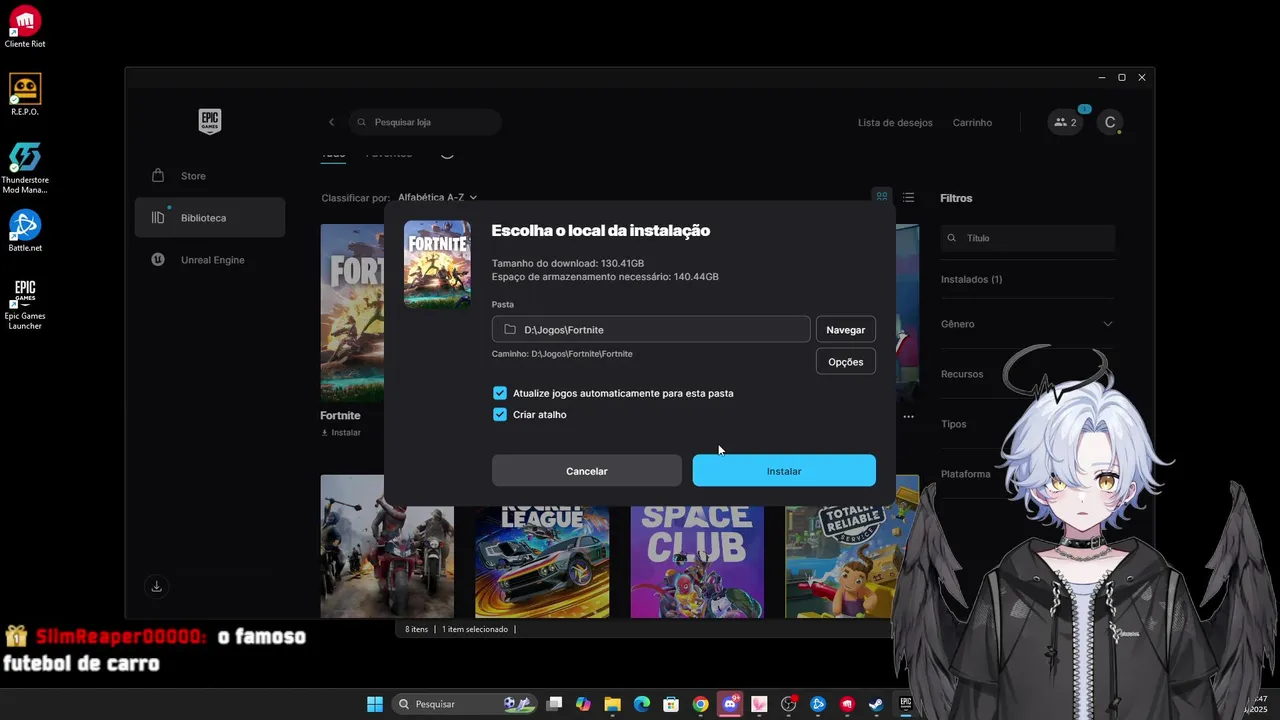Open more options dots on library card
1280x720 pixels.
pyautogui.click(x=908, y=416)
